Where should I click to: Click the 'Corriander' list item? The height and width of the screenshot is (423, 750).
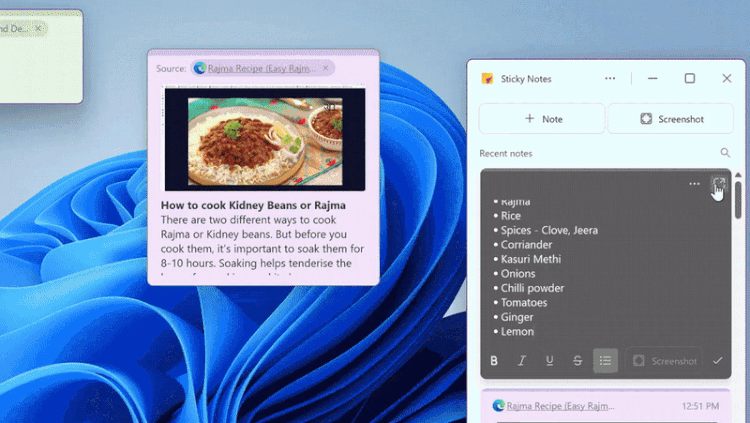tap(526, 245)
